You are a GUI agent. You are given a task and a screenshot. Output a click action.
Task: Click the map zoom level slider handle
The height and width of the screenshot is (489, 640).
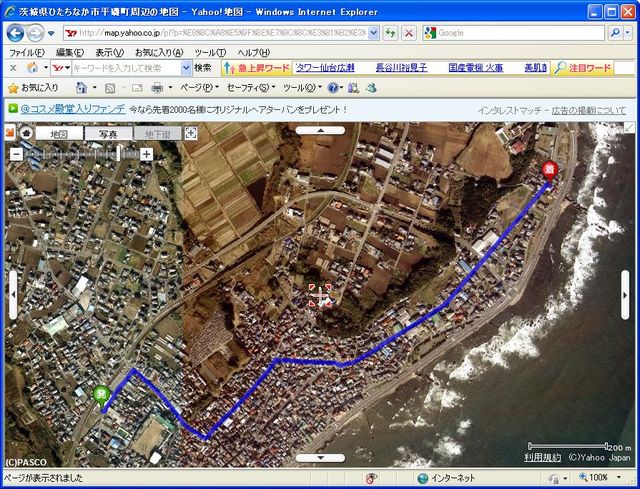coord(119,154)
